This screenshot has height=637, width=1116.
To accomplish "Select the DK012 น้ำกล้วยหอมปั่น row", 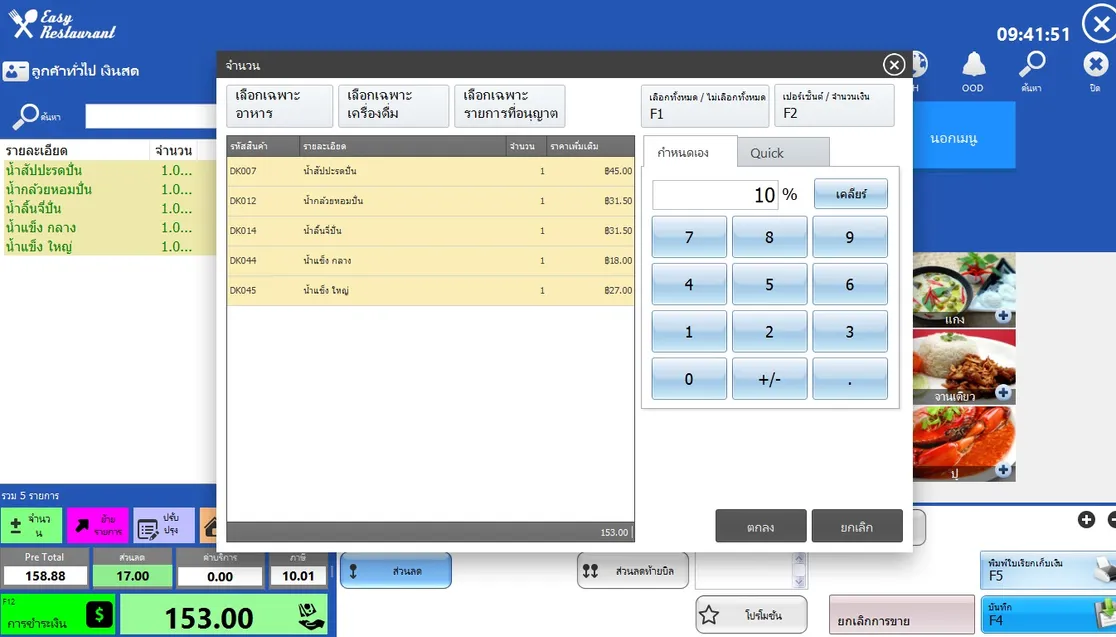I will (x=430, y=201).
